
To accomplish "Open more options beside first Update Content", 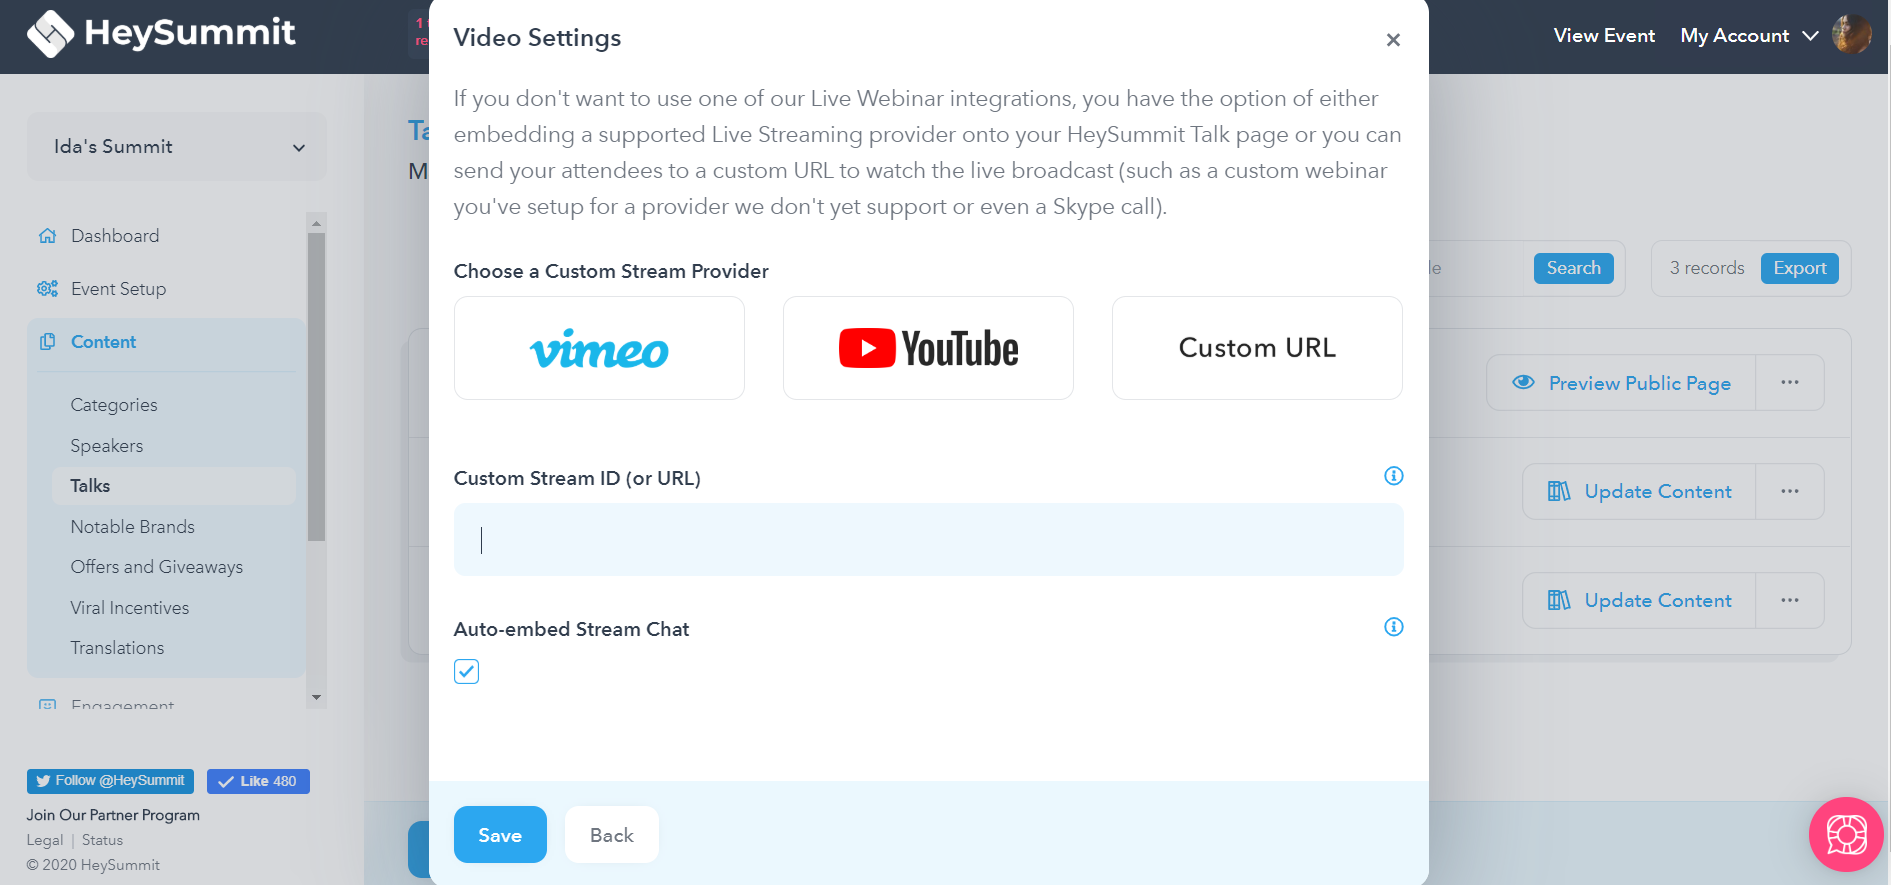I will (x=1790, y=492).
